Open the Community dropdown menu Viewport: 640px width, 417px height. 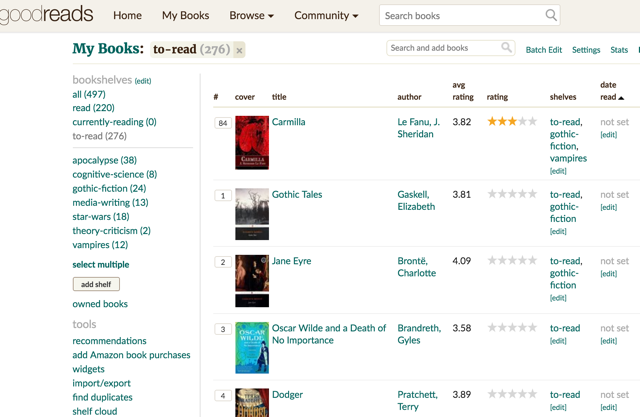pos(326,16)
